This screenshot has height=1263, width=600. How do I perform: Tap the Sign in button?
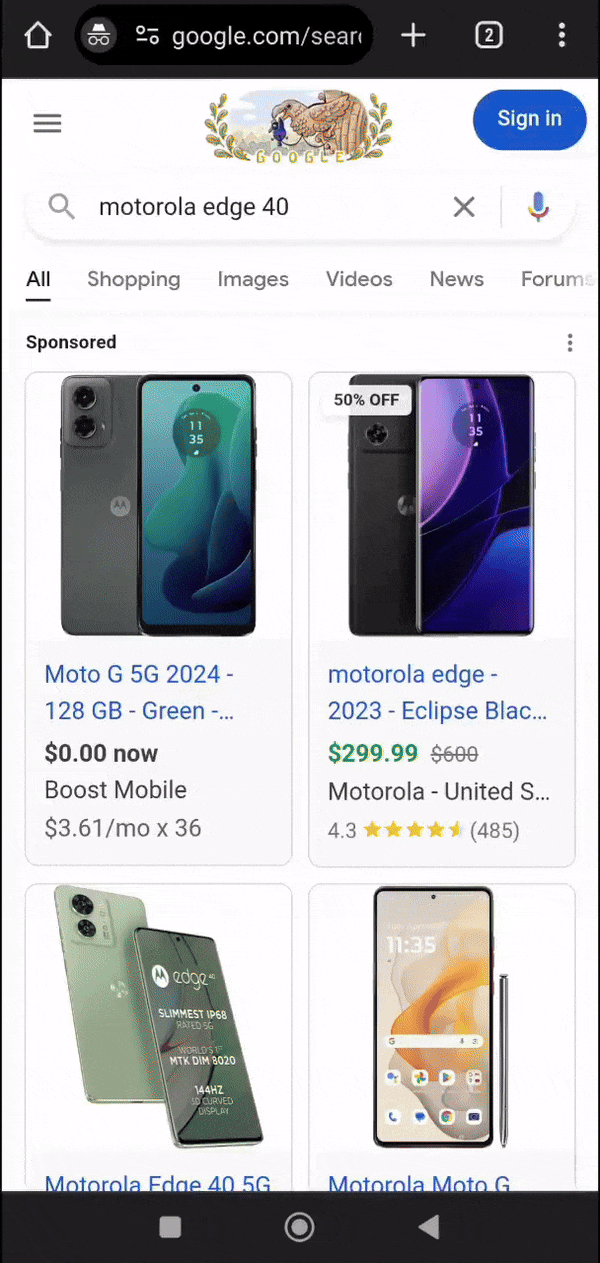click(529, 119)
